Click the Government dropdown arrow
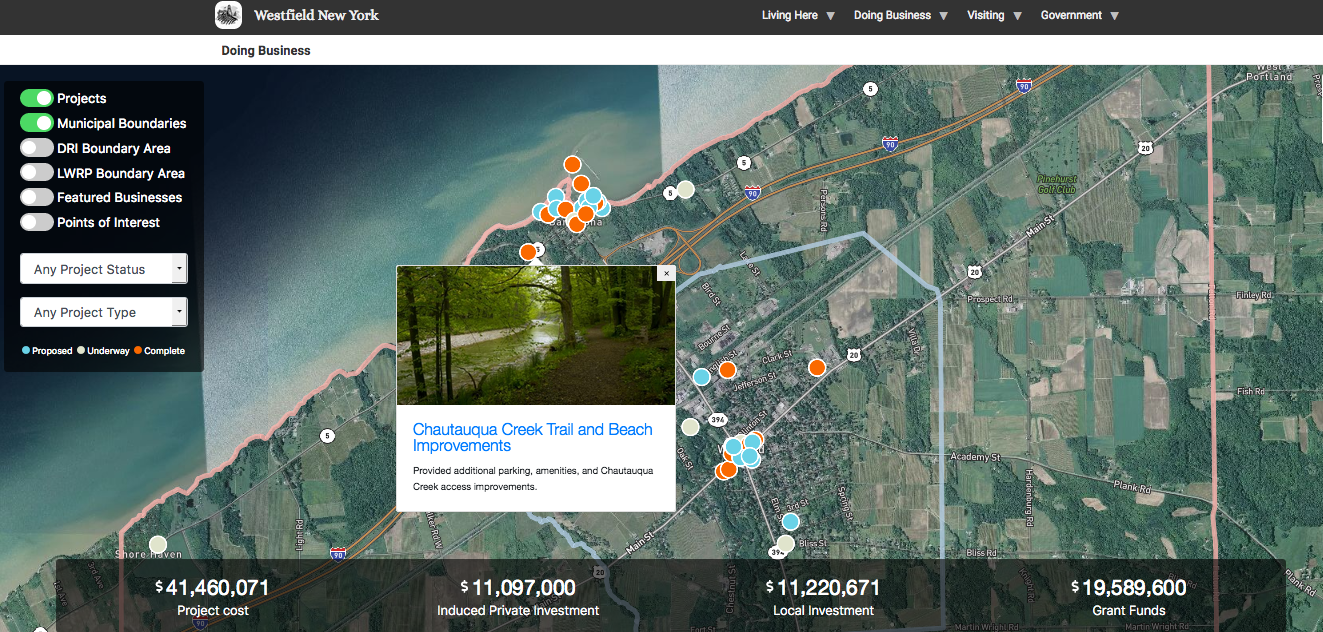 click(x=1114, y=16)
